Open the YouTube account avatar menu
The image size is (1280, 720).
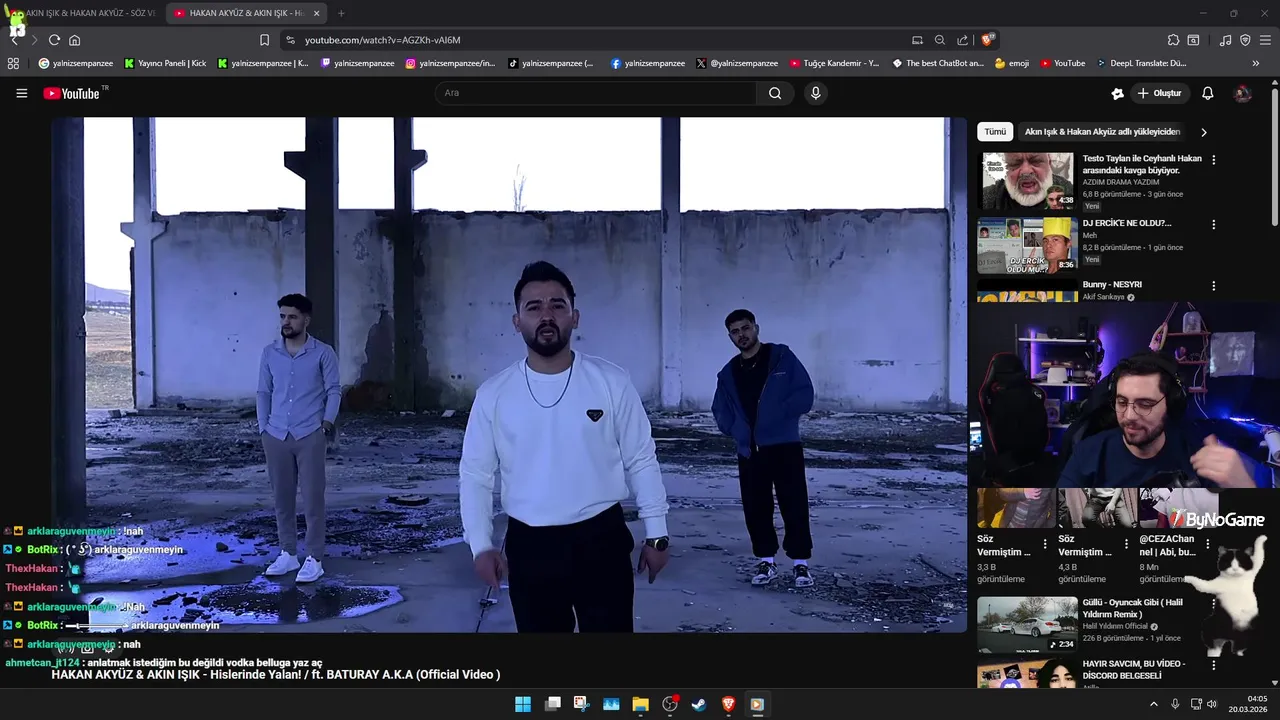point(1243,93)
